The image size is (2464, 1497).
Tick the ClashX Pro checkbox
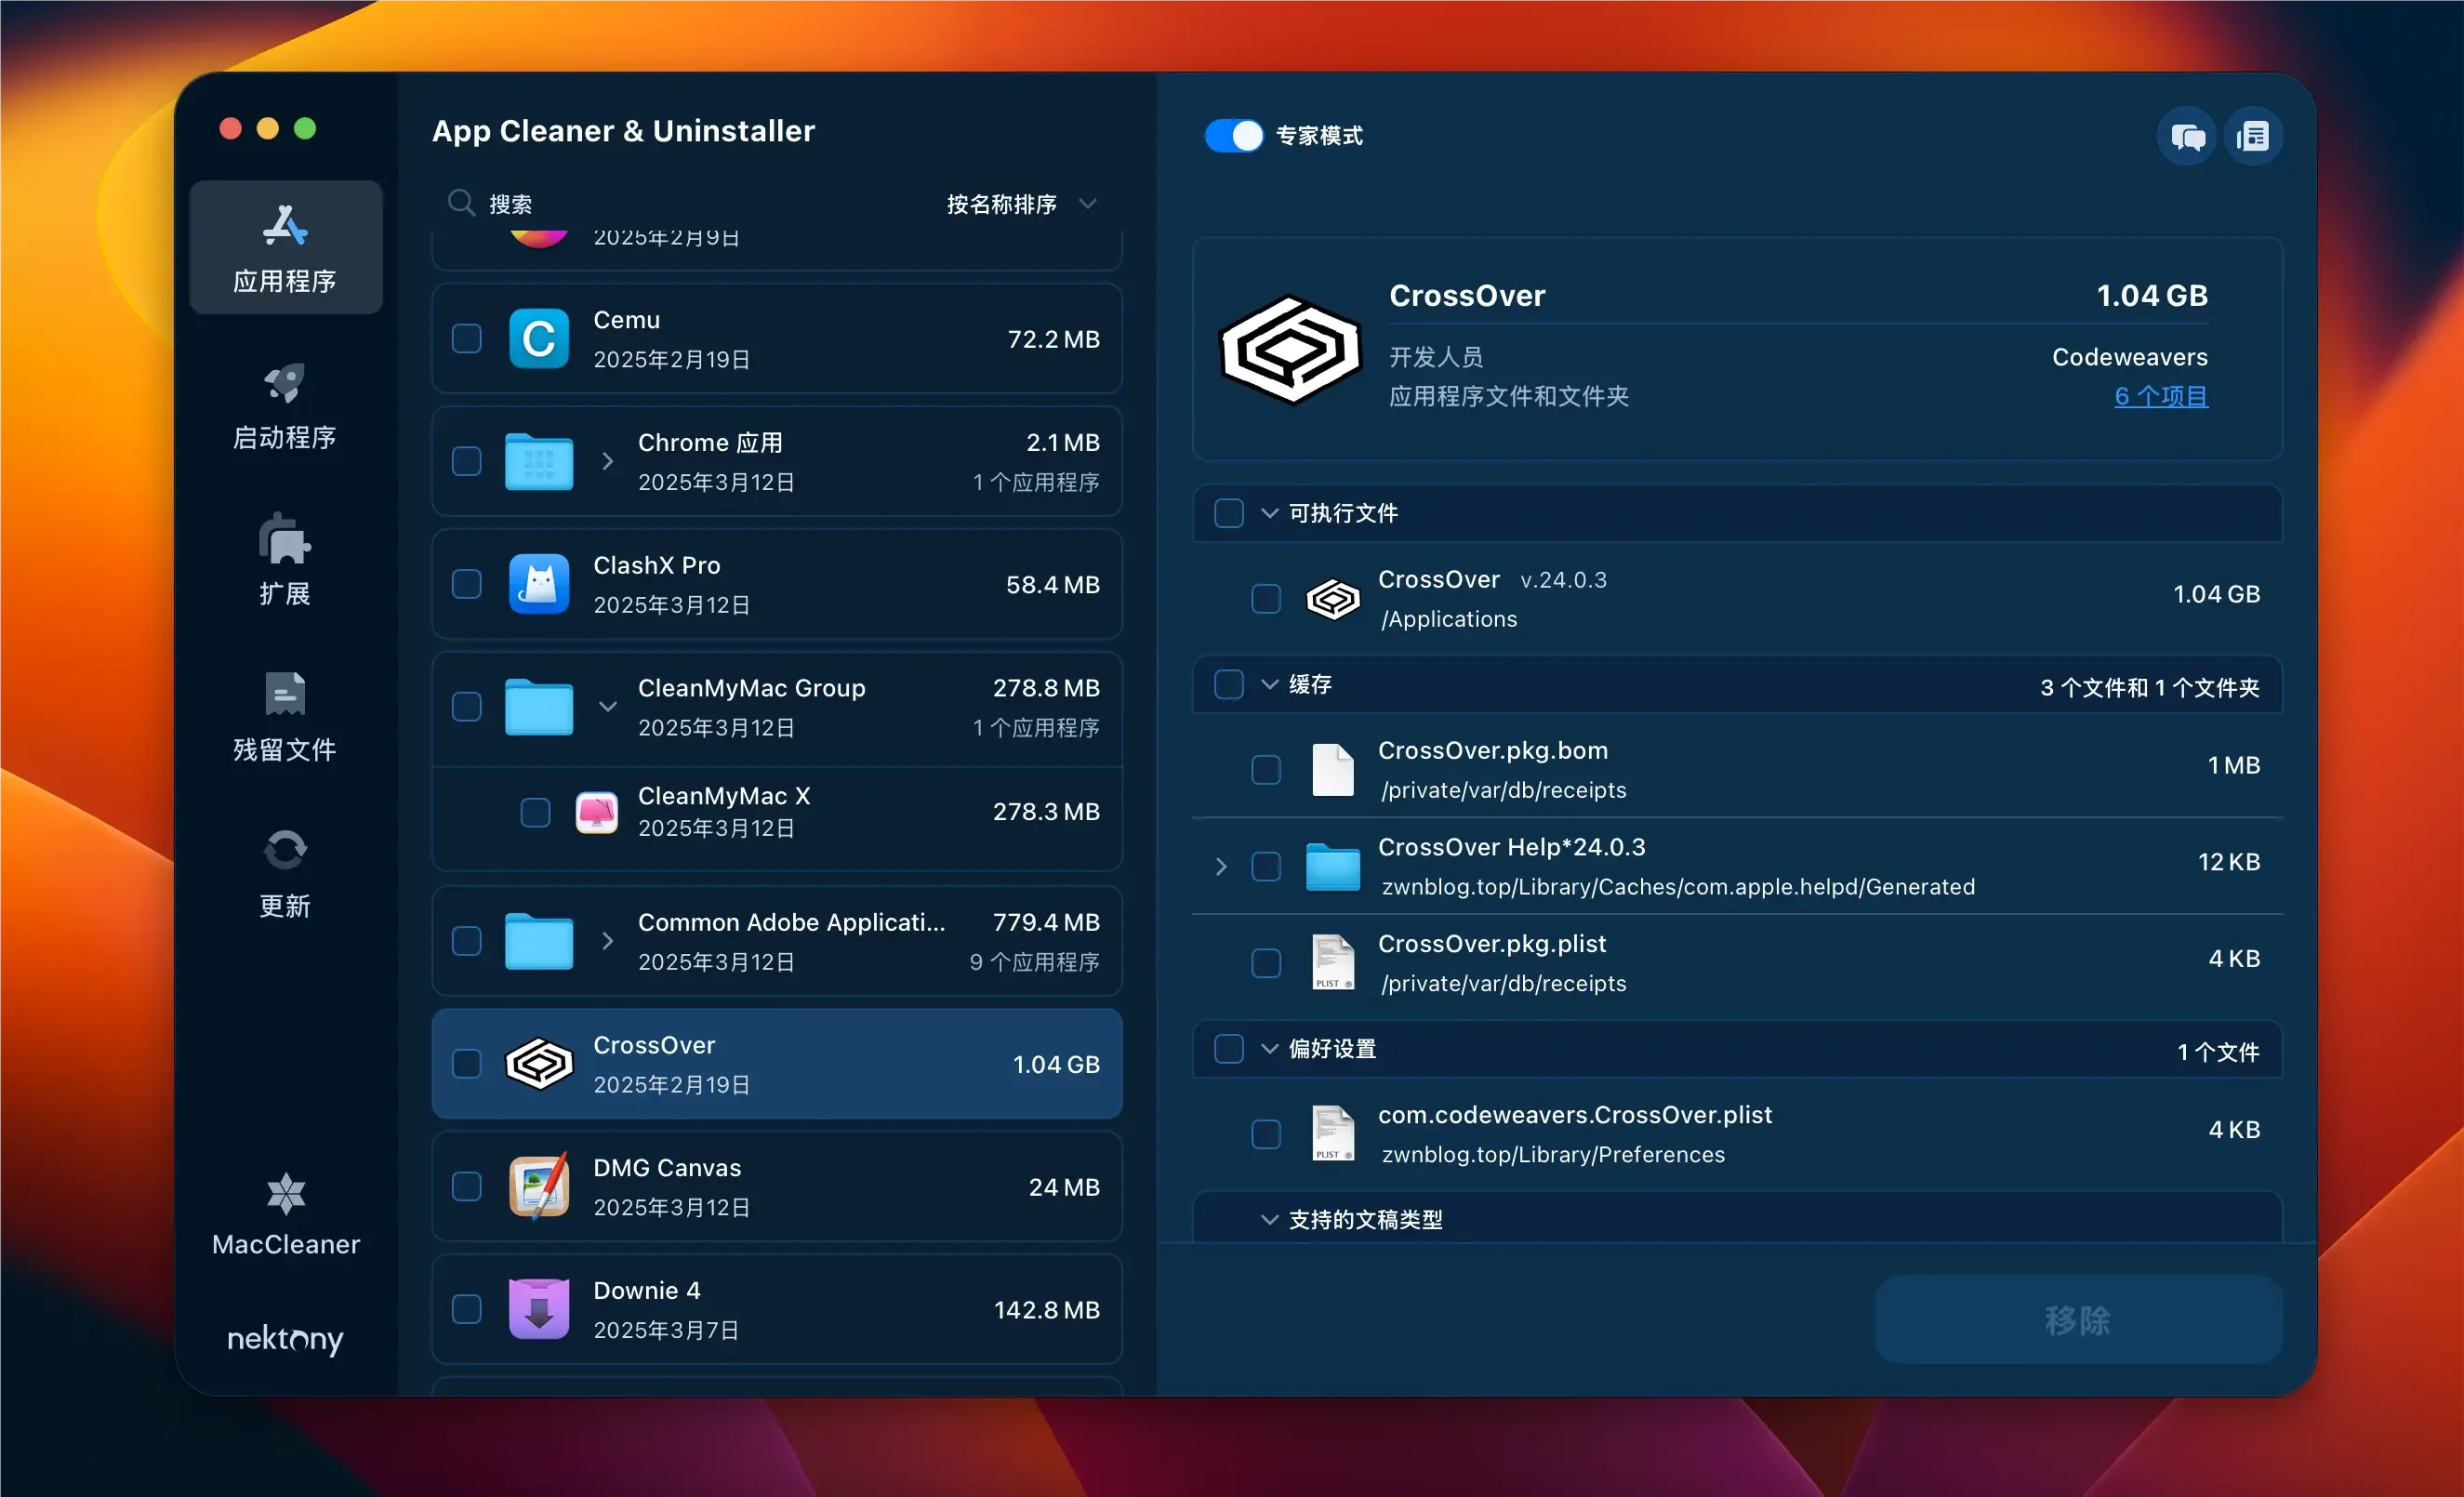pos(467,584)
